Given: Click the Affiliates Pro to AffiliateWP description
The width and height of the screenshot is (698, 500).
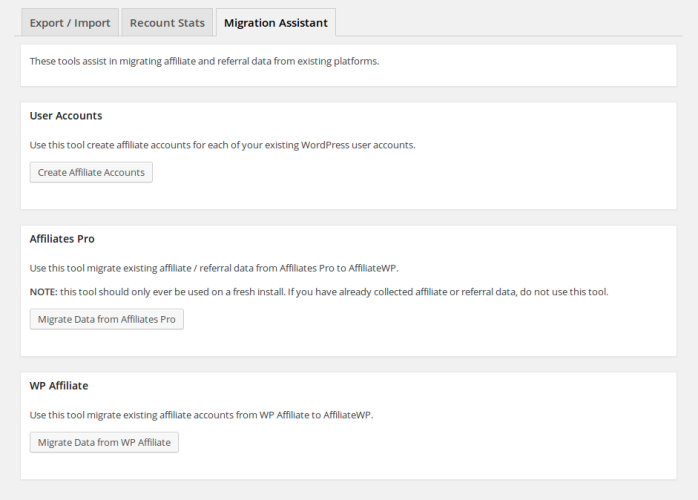Looking at the screenshot, I should click(214, 268).
